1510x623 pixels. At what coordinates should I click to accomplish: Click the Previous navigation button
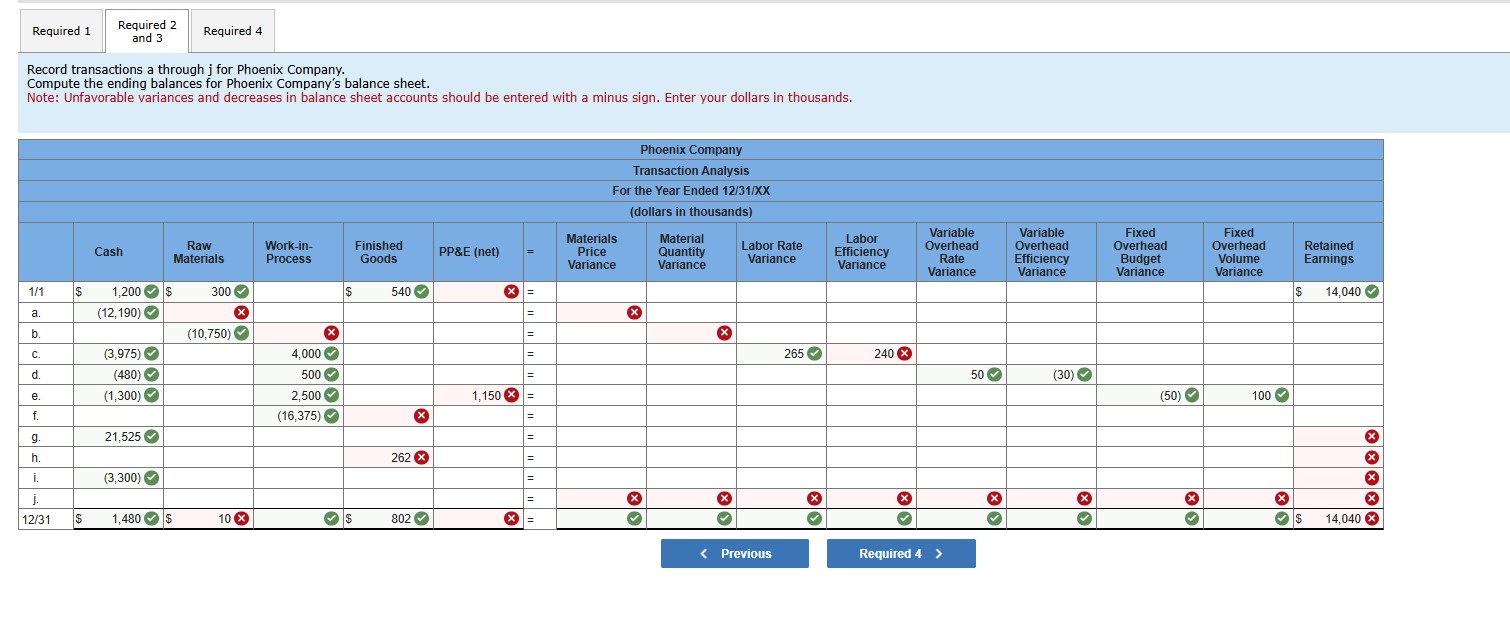[735, 553]
